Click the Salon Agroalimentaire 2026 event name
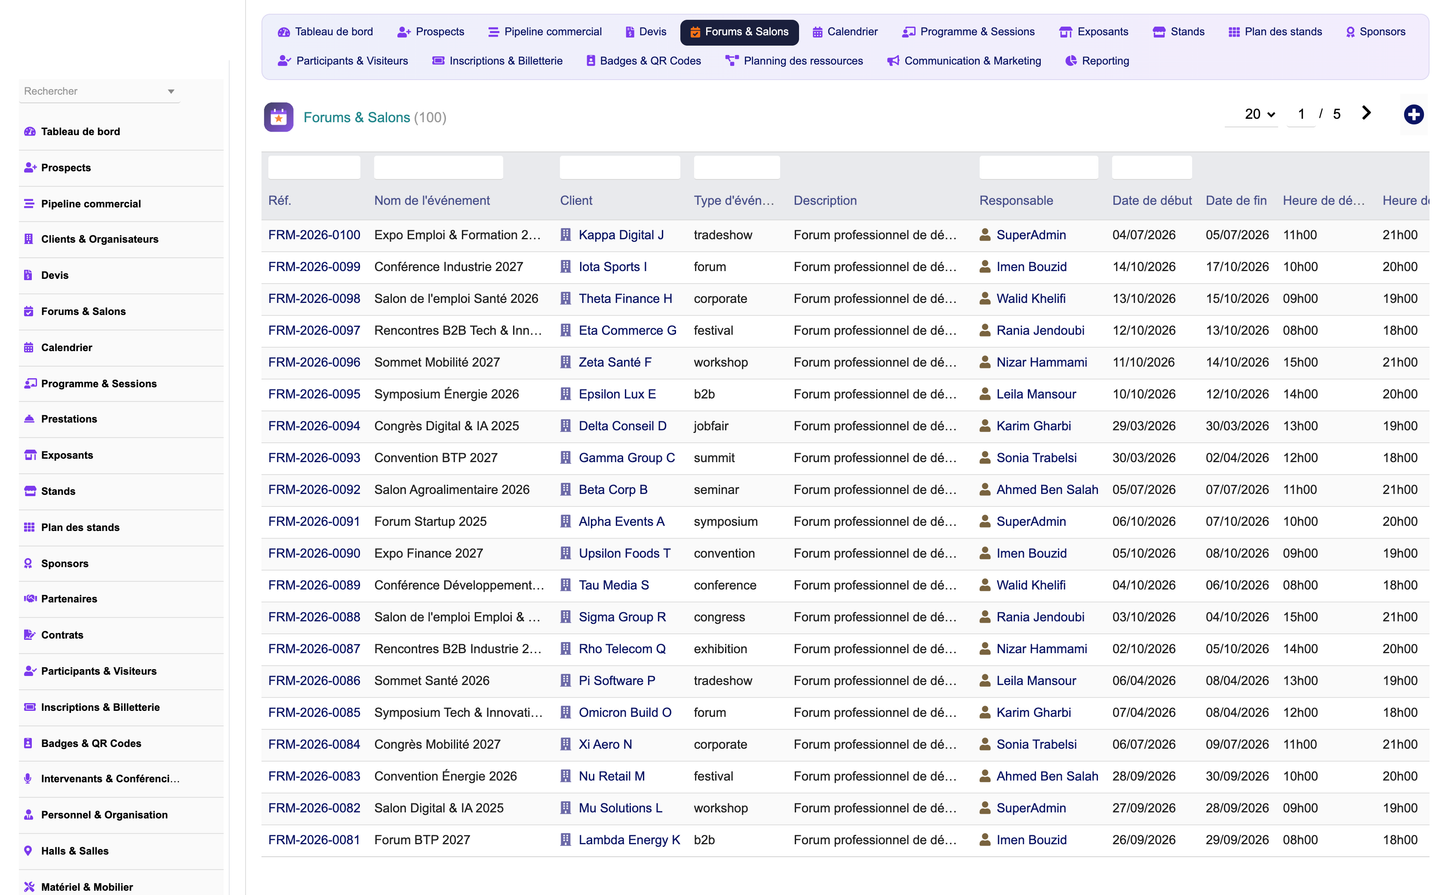Screen dimensions: 1445x895 [x=452, y=490]
